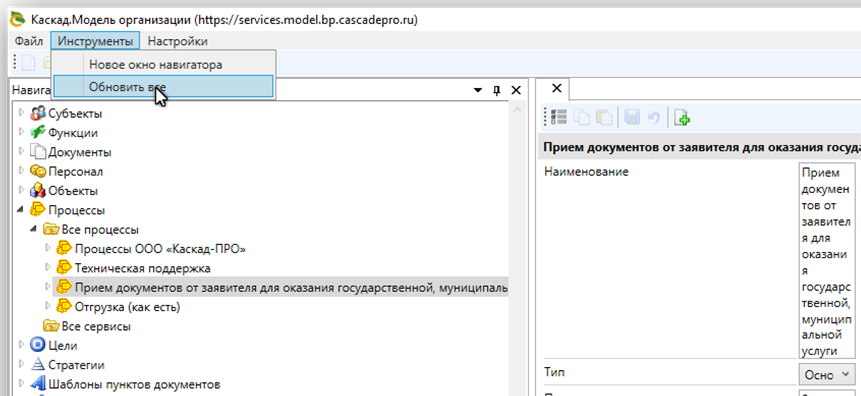Click the Все сервисы folder icon
861x396 pixels.
click(x=51, y=326)
